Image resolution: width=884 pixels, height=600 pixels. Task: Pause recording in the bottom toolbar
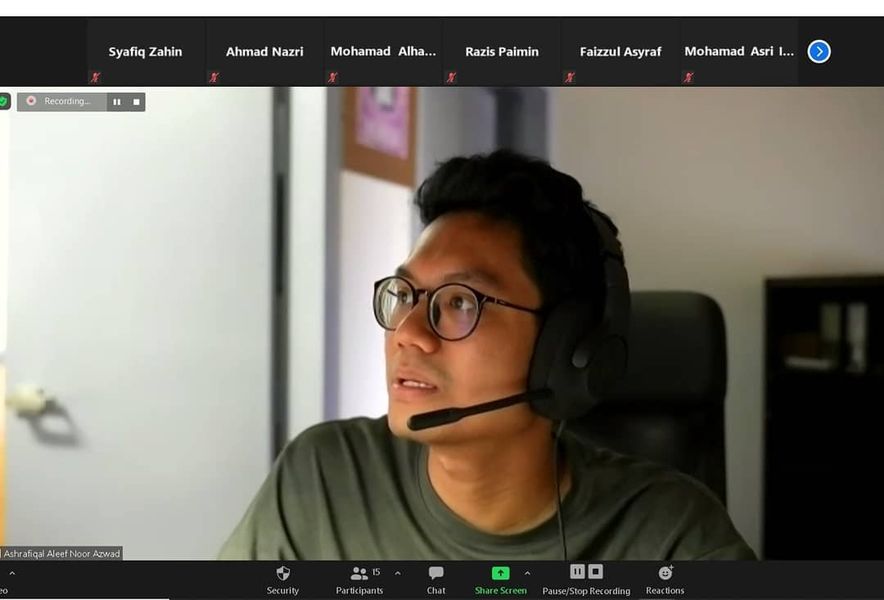[577, 571]
